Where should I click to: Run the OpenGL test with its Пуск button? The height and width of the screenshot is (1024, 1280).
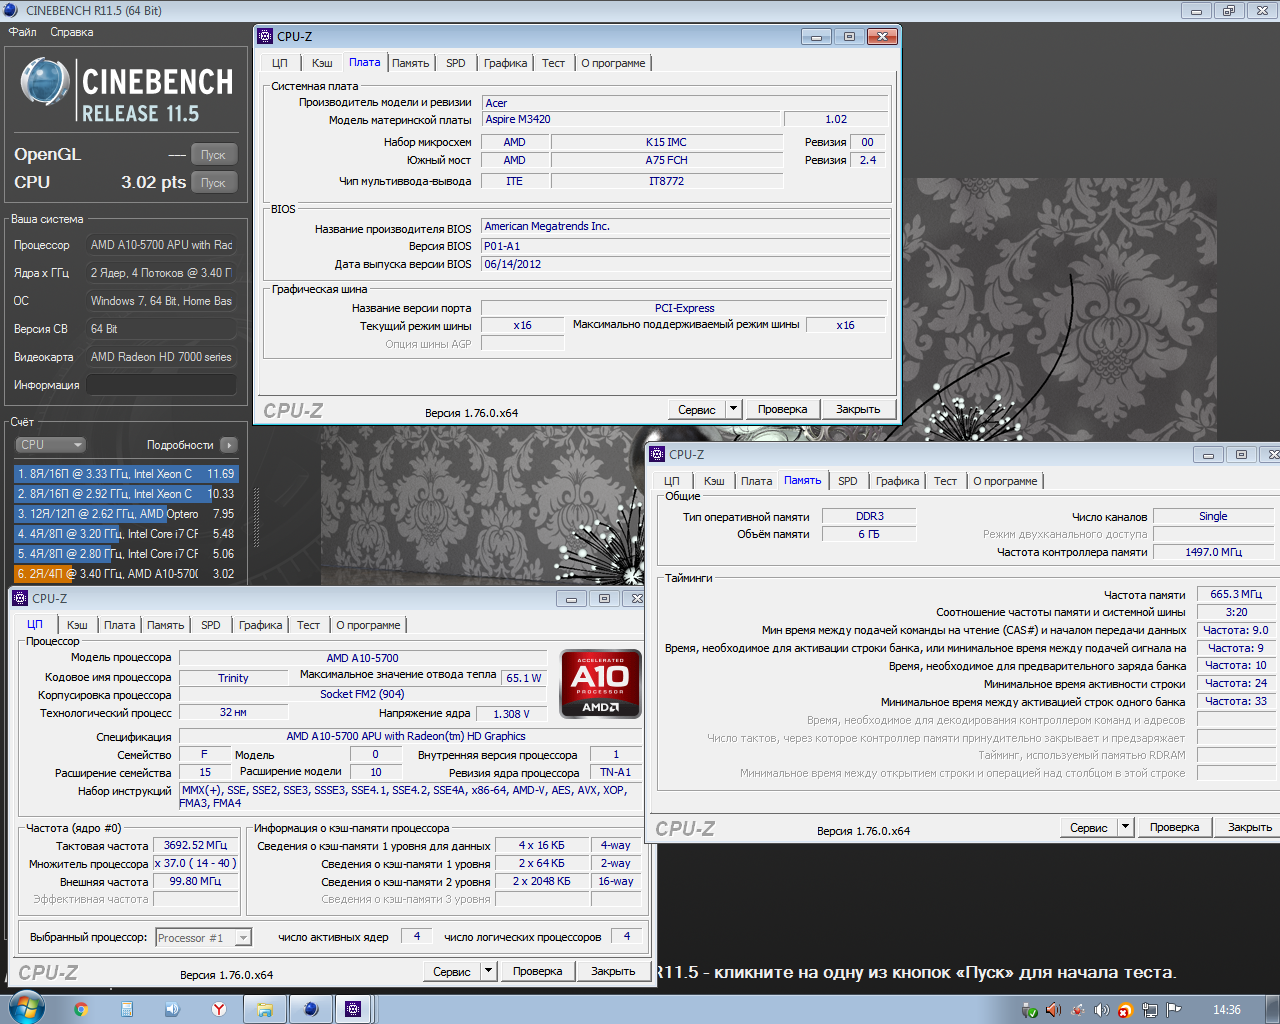[213, 155]
